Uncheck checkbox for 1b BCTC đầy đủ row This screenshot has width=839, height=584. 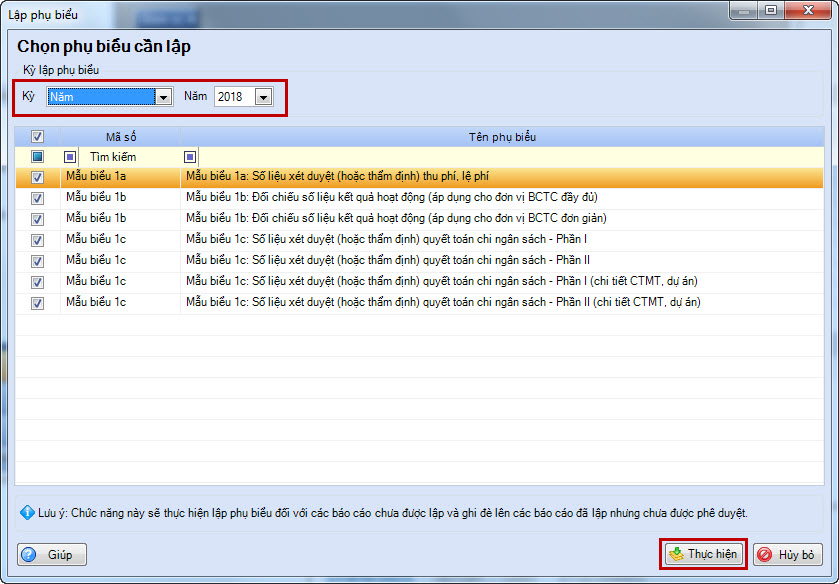(37, 198)
